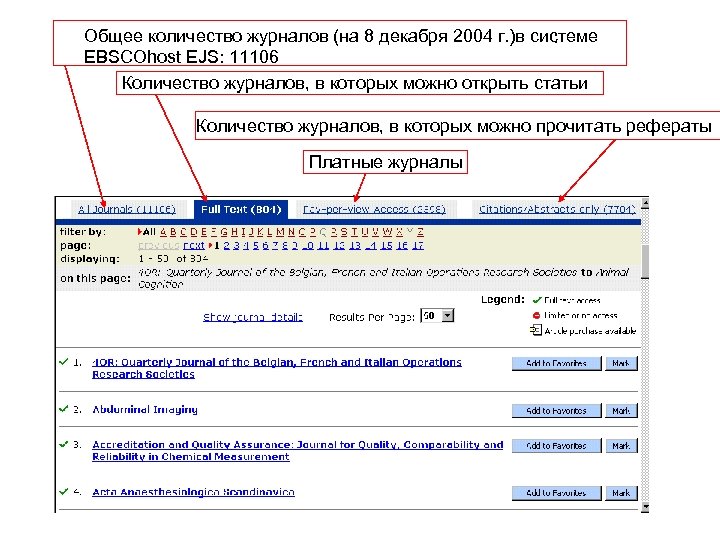The image size is (720, 540).
Task: Filter journals by letter T
Action: click(354, 232)
